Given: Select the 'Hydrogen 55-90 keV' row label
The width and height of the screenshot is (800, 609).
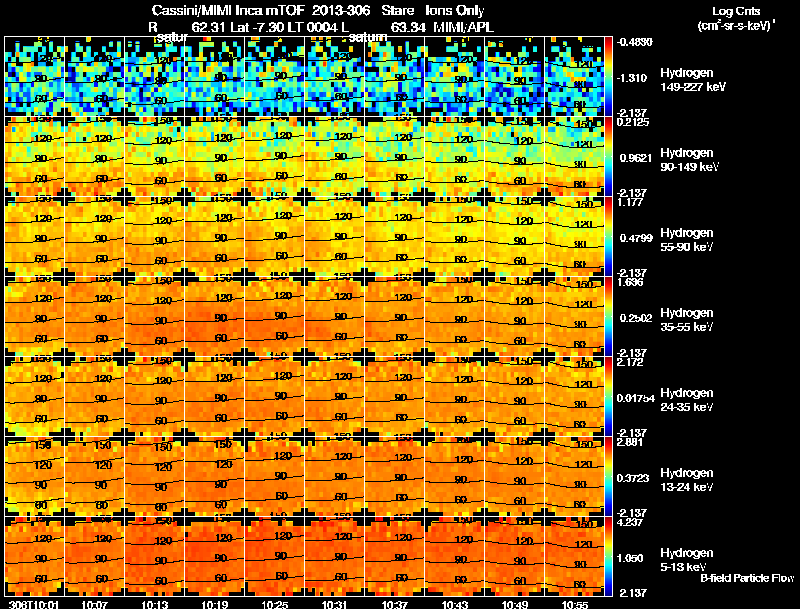Looking at the screenshot, I should pyautogui.click(x=687, y=240).
